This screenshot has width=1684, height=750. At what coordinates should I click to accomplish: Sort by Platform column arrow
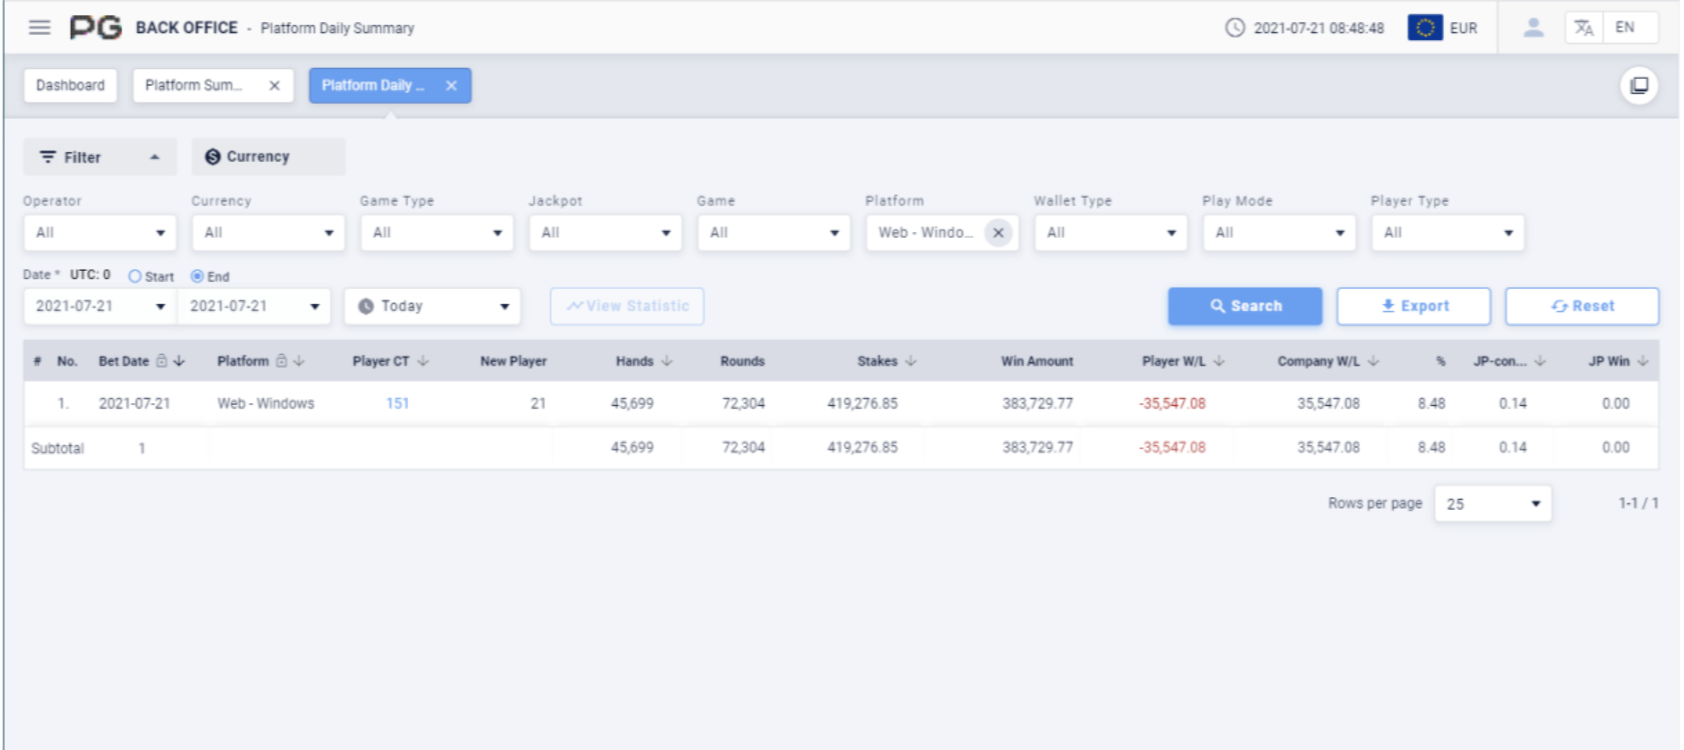click(299, 361)
